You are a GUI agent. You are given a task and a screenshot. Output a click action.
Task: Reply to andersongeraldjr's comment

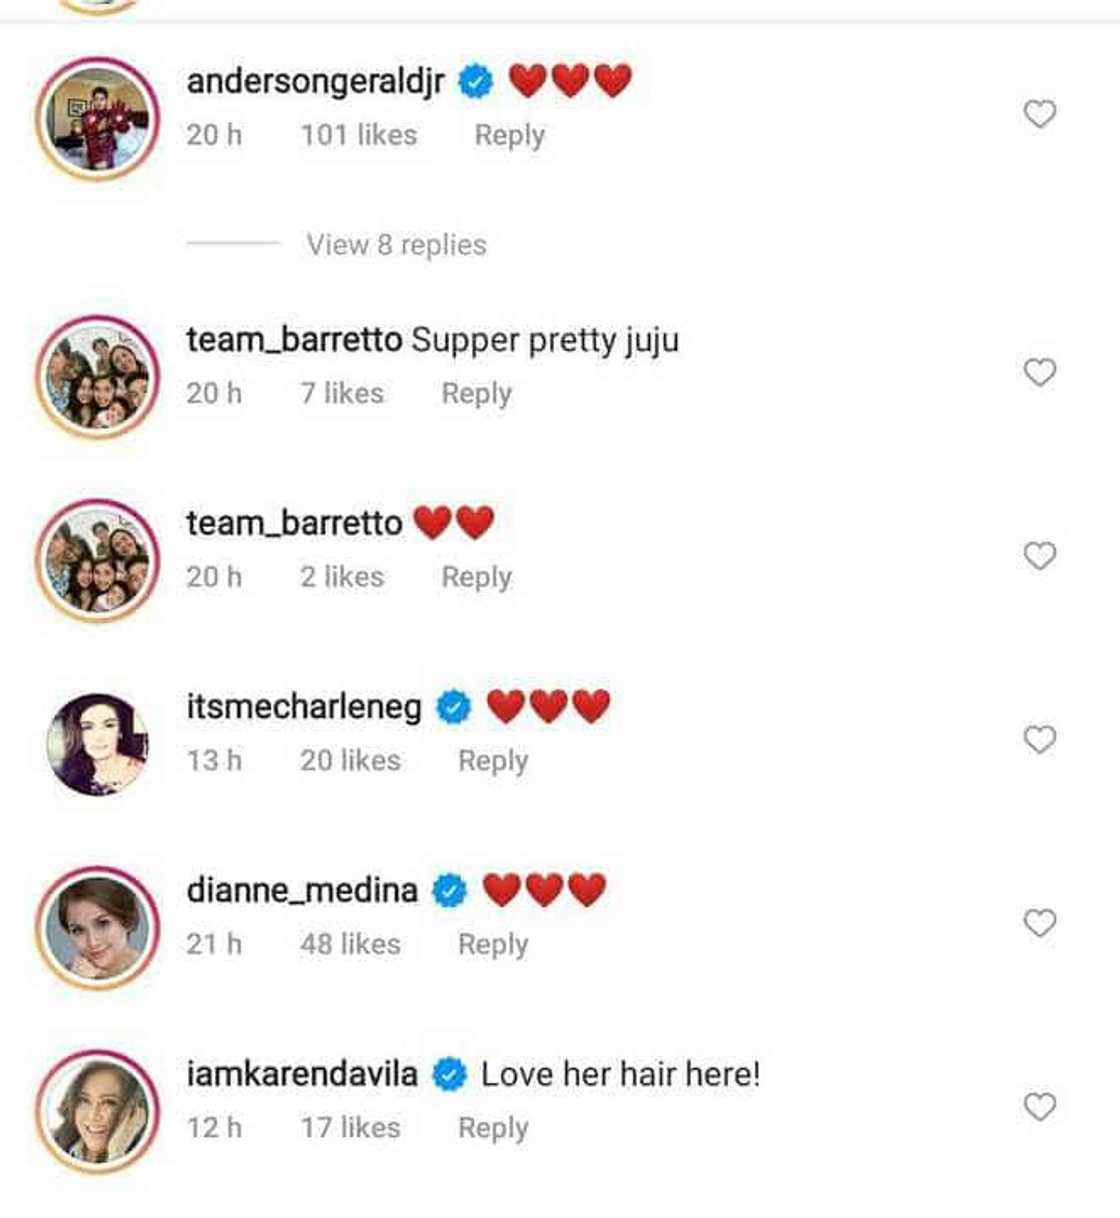coord(509,135)
